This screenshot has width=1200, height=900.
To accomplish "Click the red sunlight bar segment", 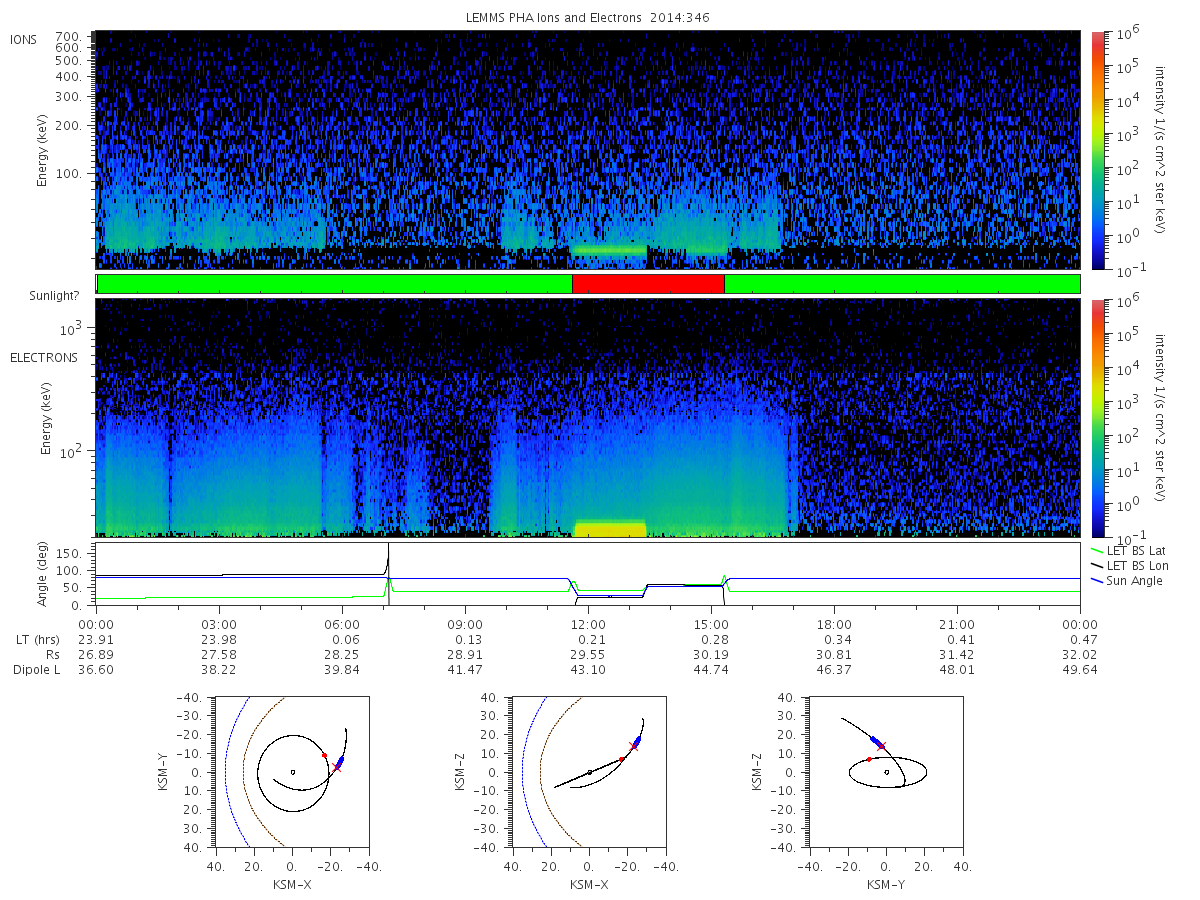I will click(648, 284).
